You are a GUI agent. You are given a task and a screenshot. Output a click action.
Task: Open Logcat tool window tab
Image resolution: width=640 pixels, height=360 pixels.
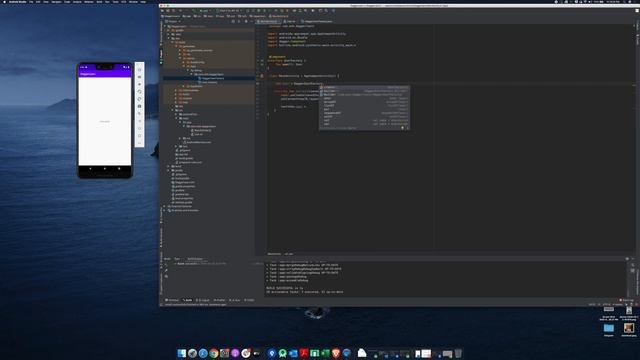203,300
